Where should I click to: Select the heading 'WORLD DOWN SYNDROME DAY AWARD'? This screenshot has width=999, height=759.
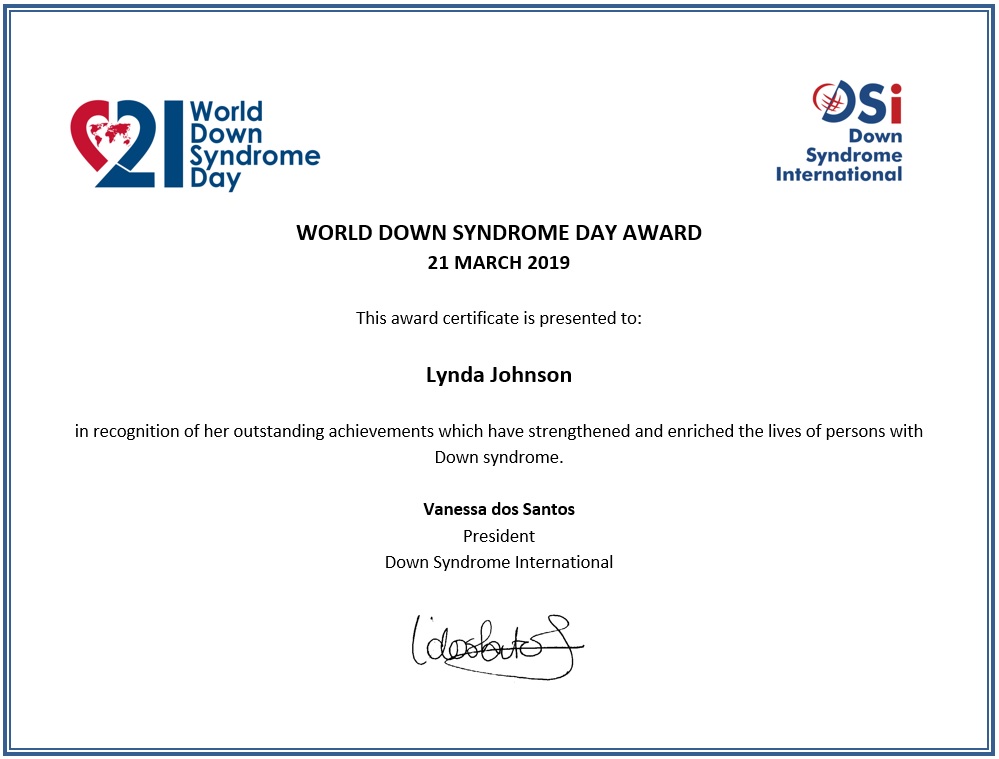pos(499,233)
